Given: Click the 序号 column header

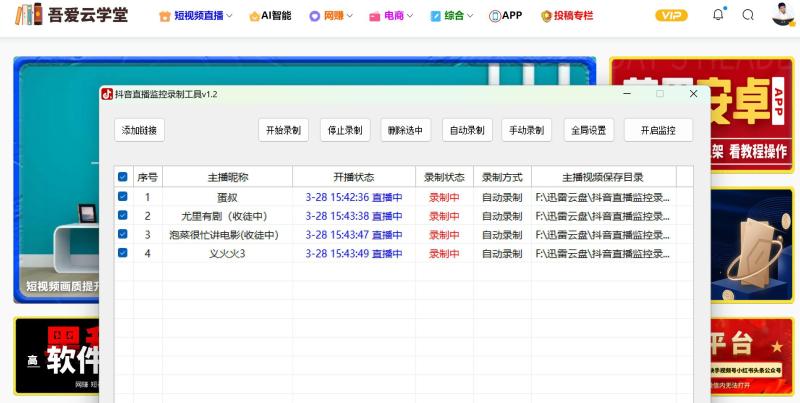Looking at the screenshot, I should coord(148,177).
